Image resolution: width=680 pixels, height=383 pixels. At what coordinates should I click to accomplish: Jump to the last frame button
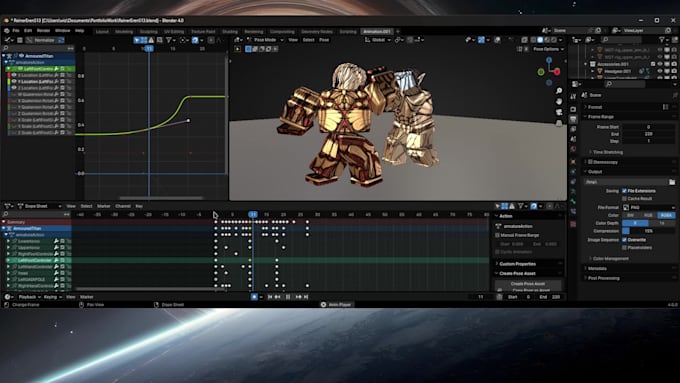pos(306,297)
